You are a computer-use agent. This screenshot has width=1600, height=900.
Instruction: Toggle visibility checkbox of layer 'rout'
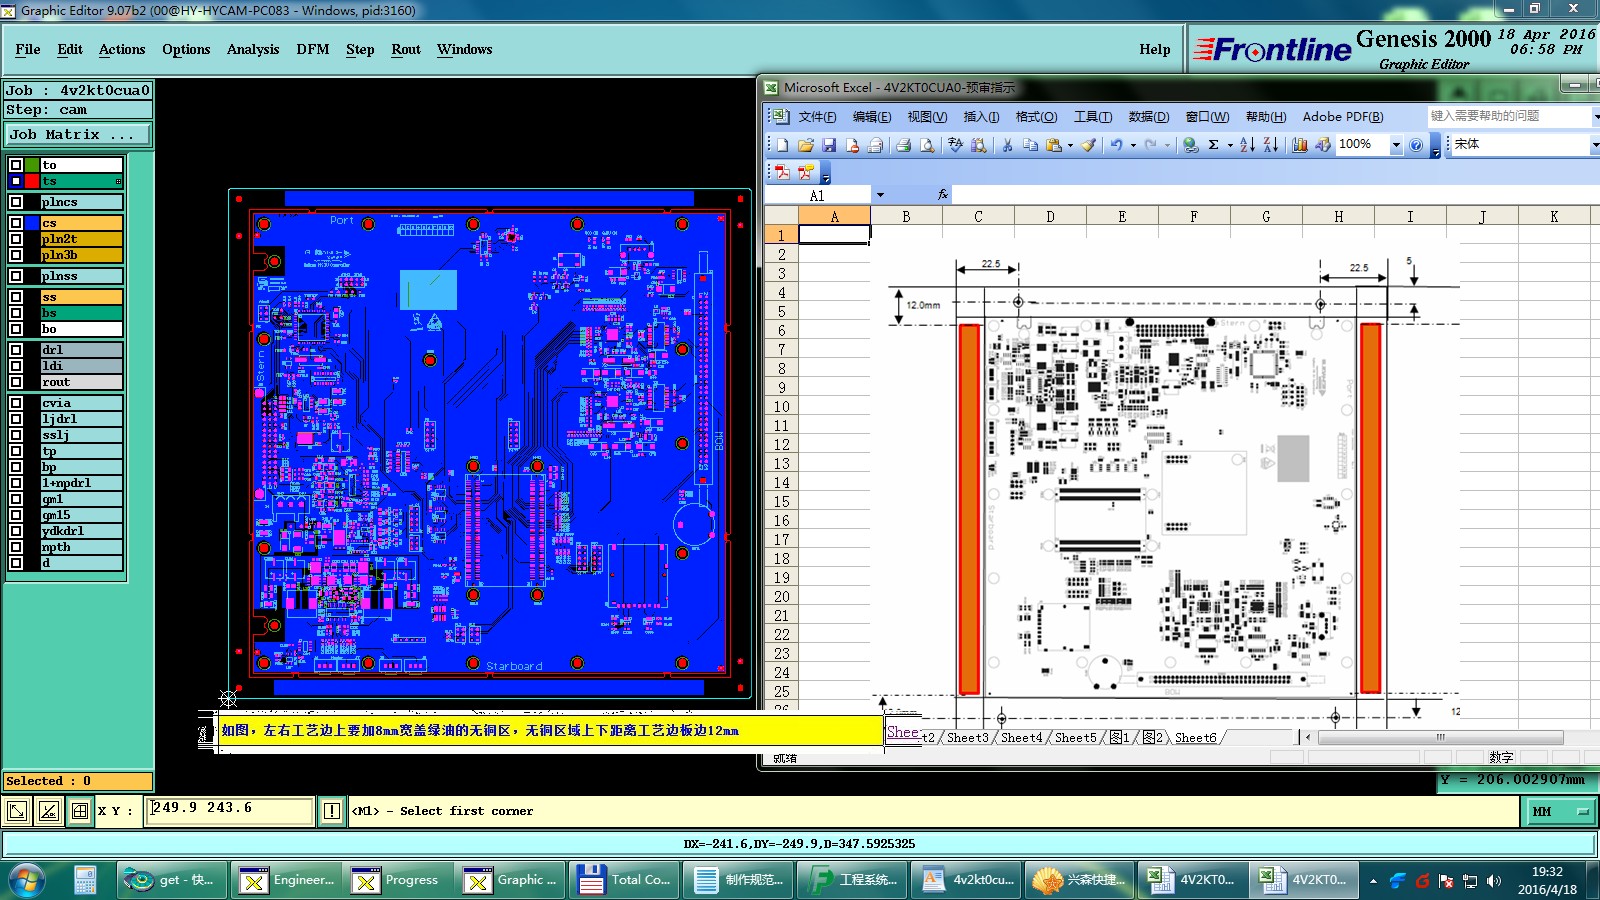pos(16,382)
